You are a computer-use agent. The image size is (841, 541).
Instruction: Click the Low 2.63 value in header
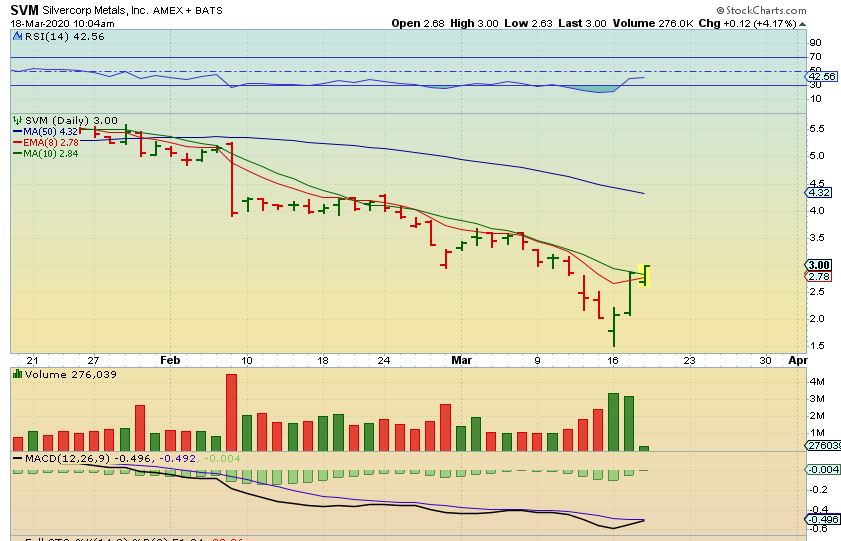[528, 24]
